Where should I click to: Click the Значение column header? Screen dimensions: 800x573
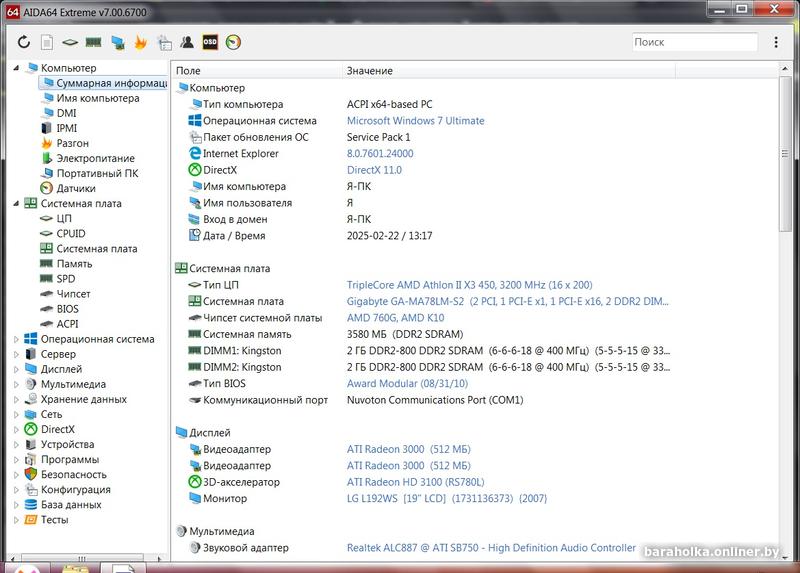[509, 71]
